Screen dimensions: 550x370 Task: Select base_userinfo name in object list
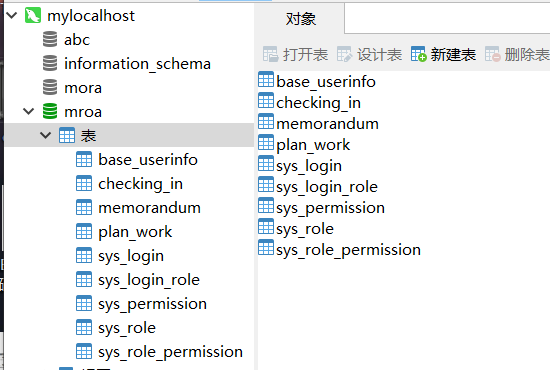(x=326, y=82)
